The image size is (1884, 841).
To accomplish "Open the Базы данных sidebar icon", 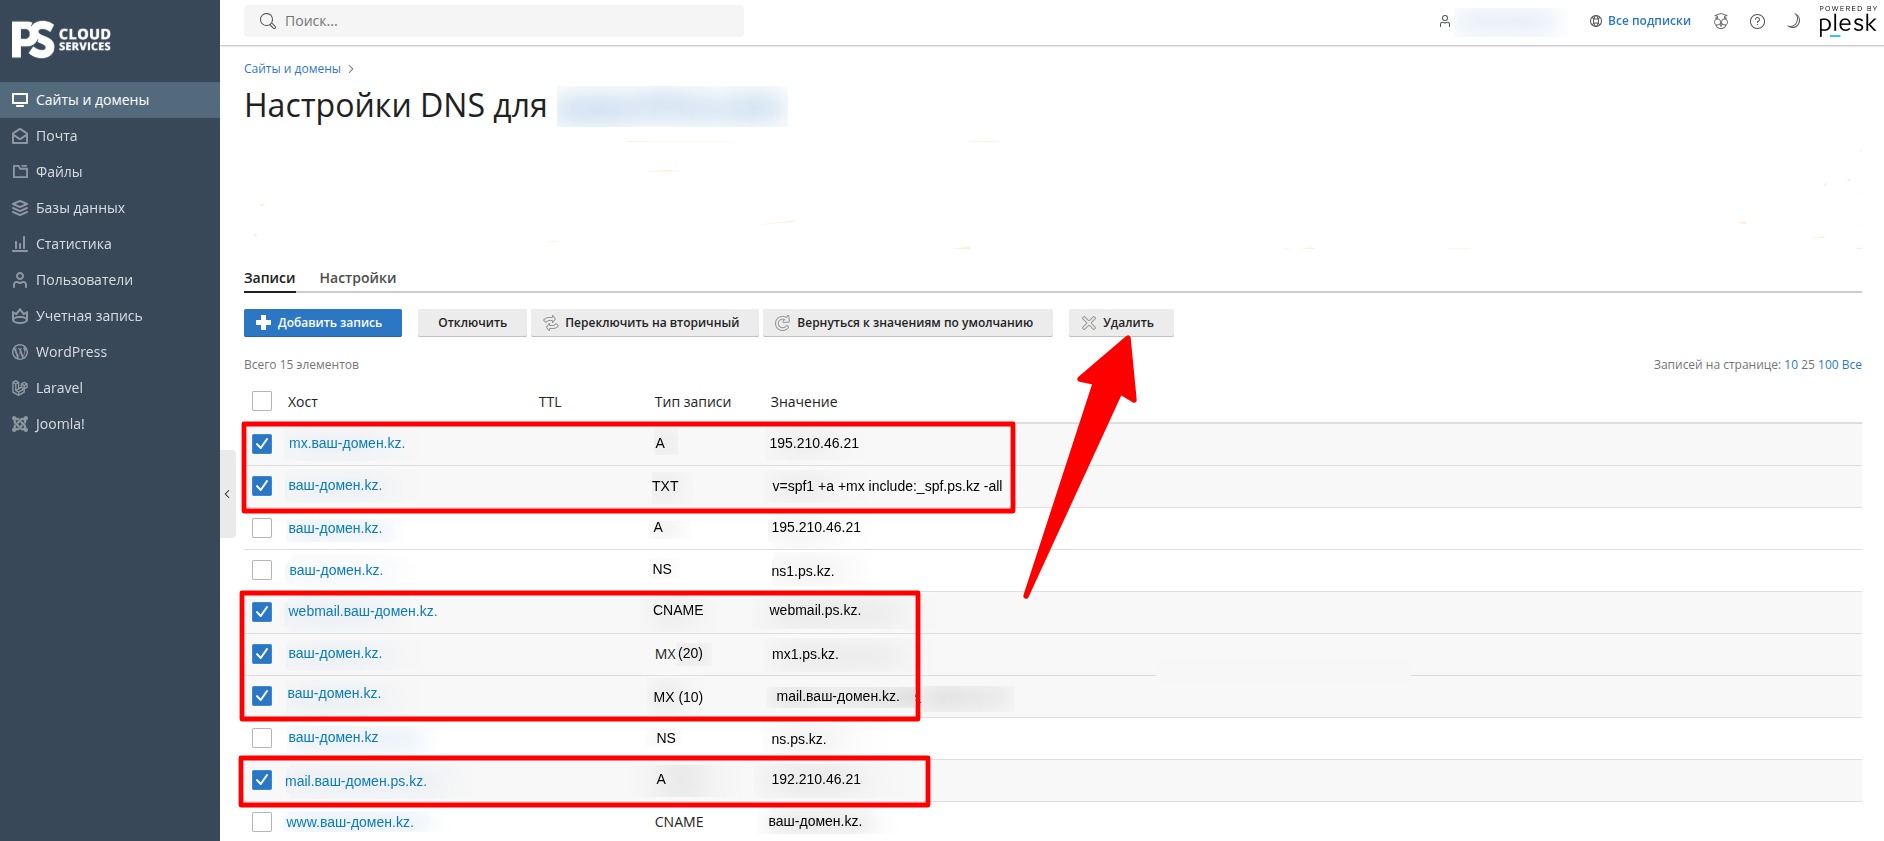I will point(19,208).
